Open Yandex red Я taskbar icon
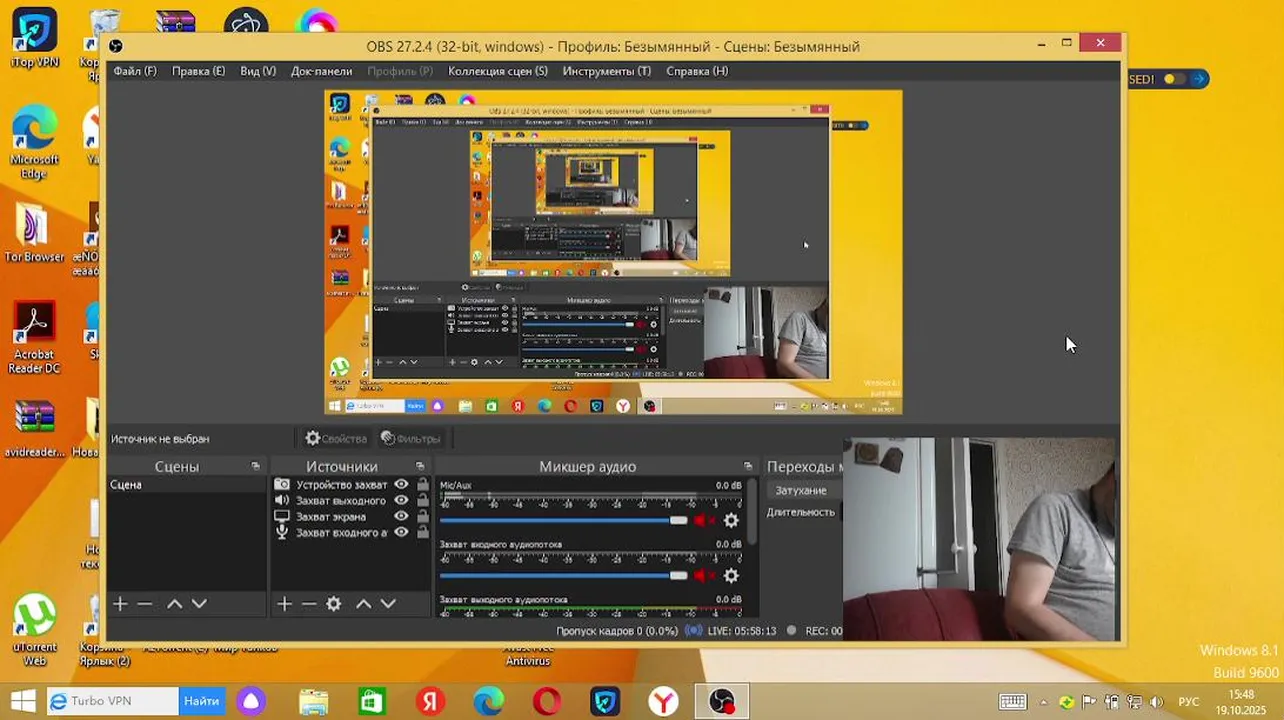1284x720 pixels. click(430, 702)
